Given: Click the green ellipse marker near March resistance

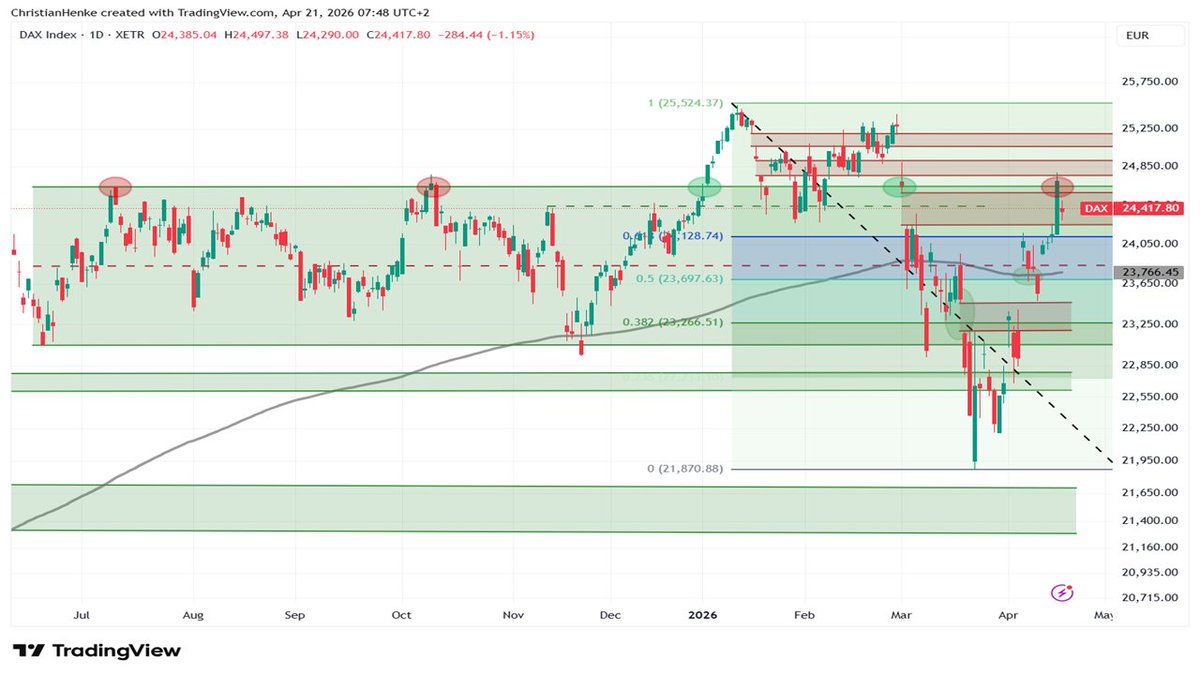Looking at the screenshot, I should (x=901, y=186).
